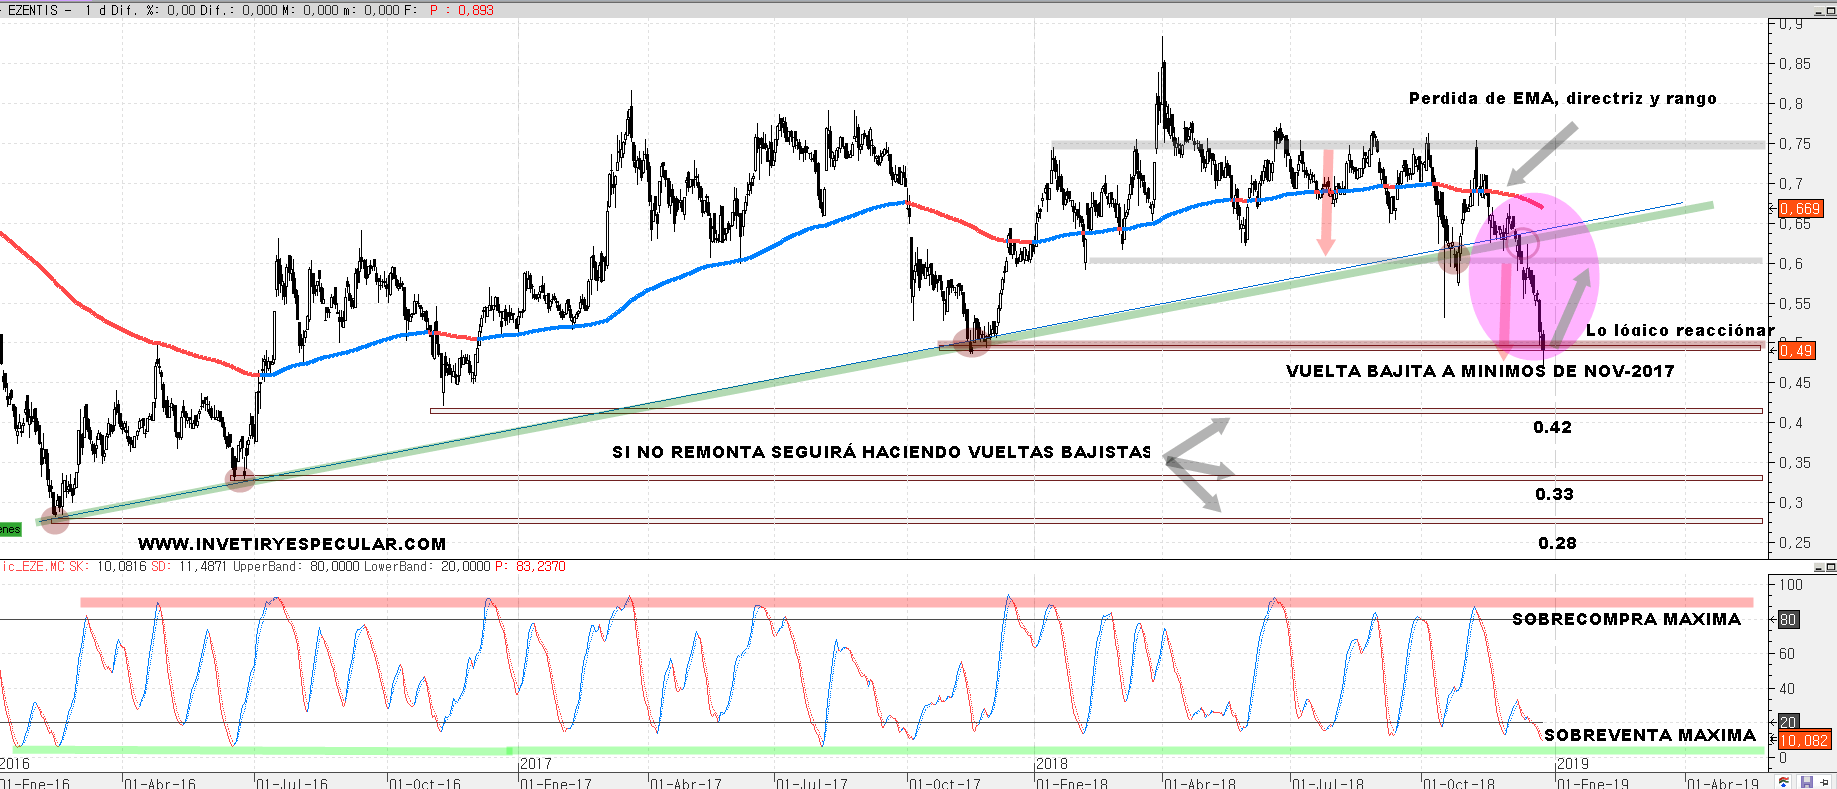Click the pin icon beside the save icon
Viewport: 1837px width, 789px height.
[1826, 782]
